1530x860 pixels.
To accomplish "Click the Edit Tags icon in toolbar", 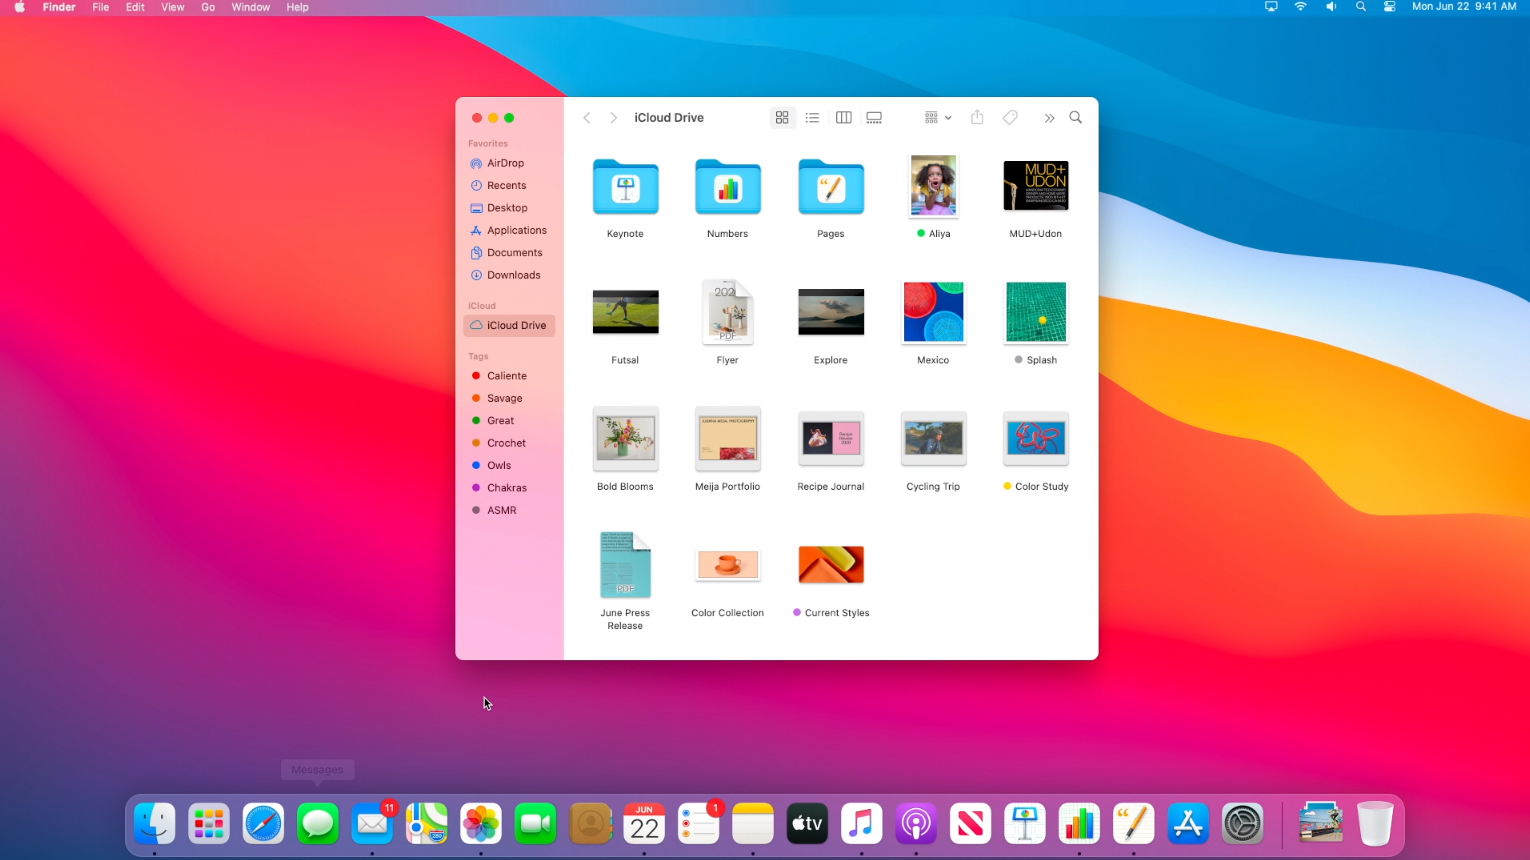I will point(1010,118).
